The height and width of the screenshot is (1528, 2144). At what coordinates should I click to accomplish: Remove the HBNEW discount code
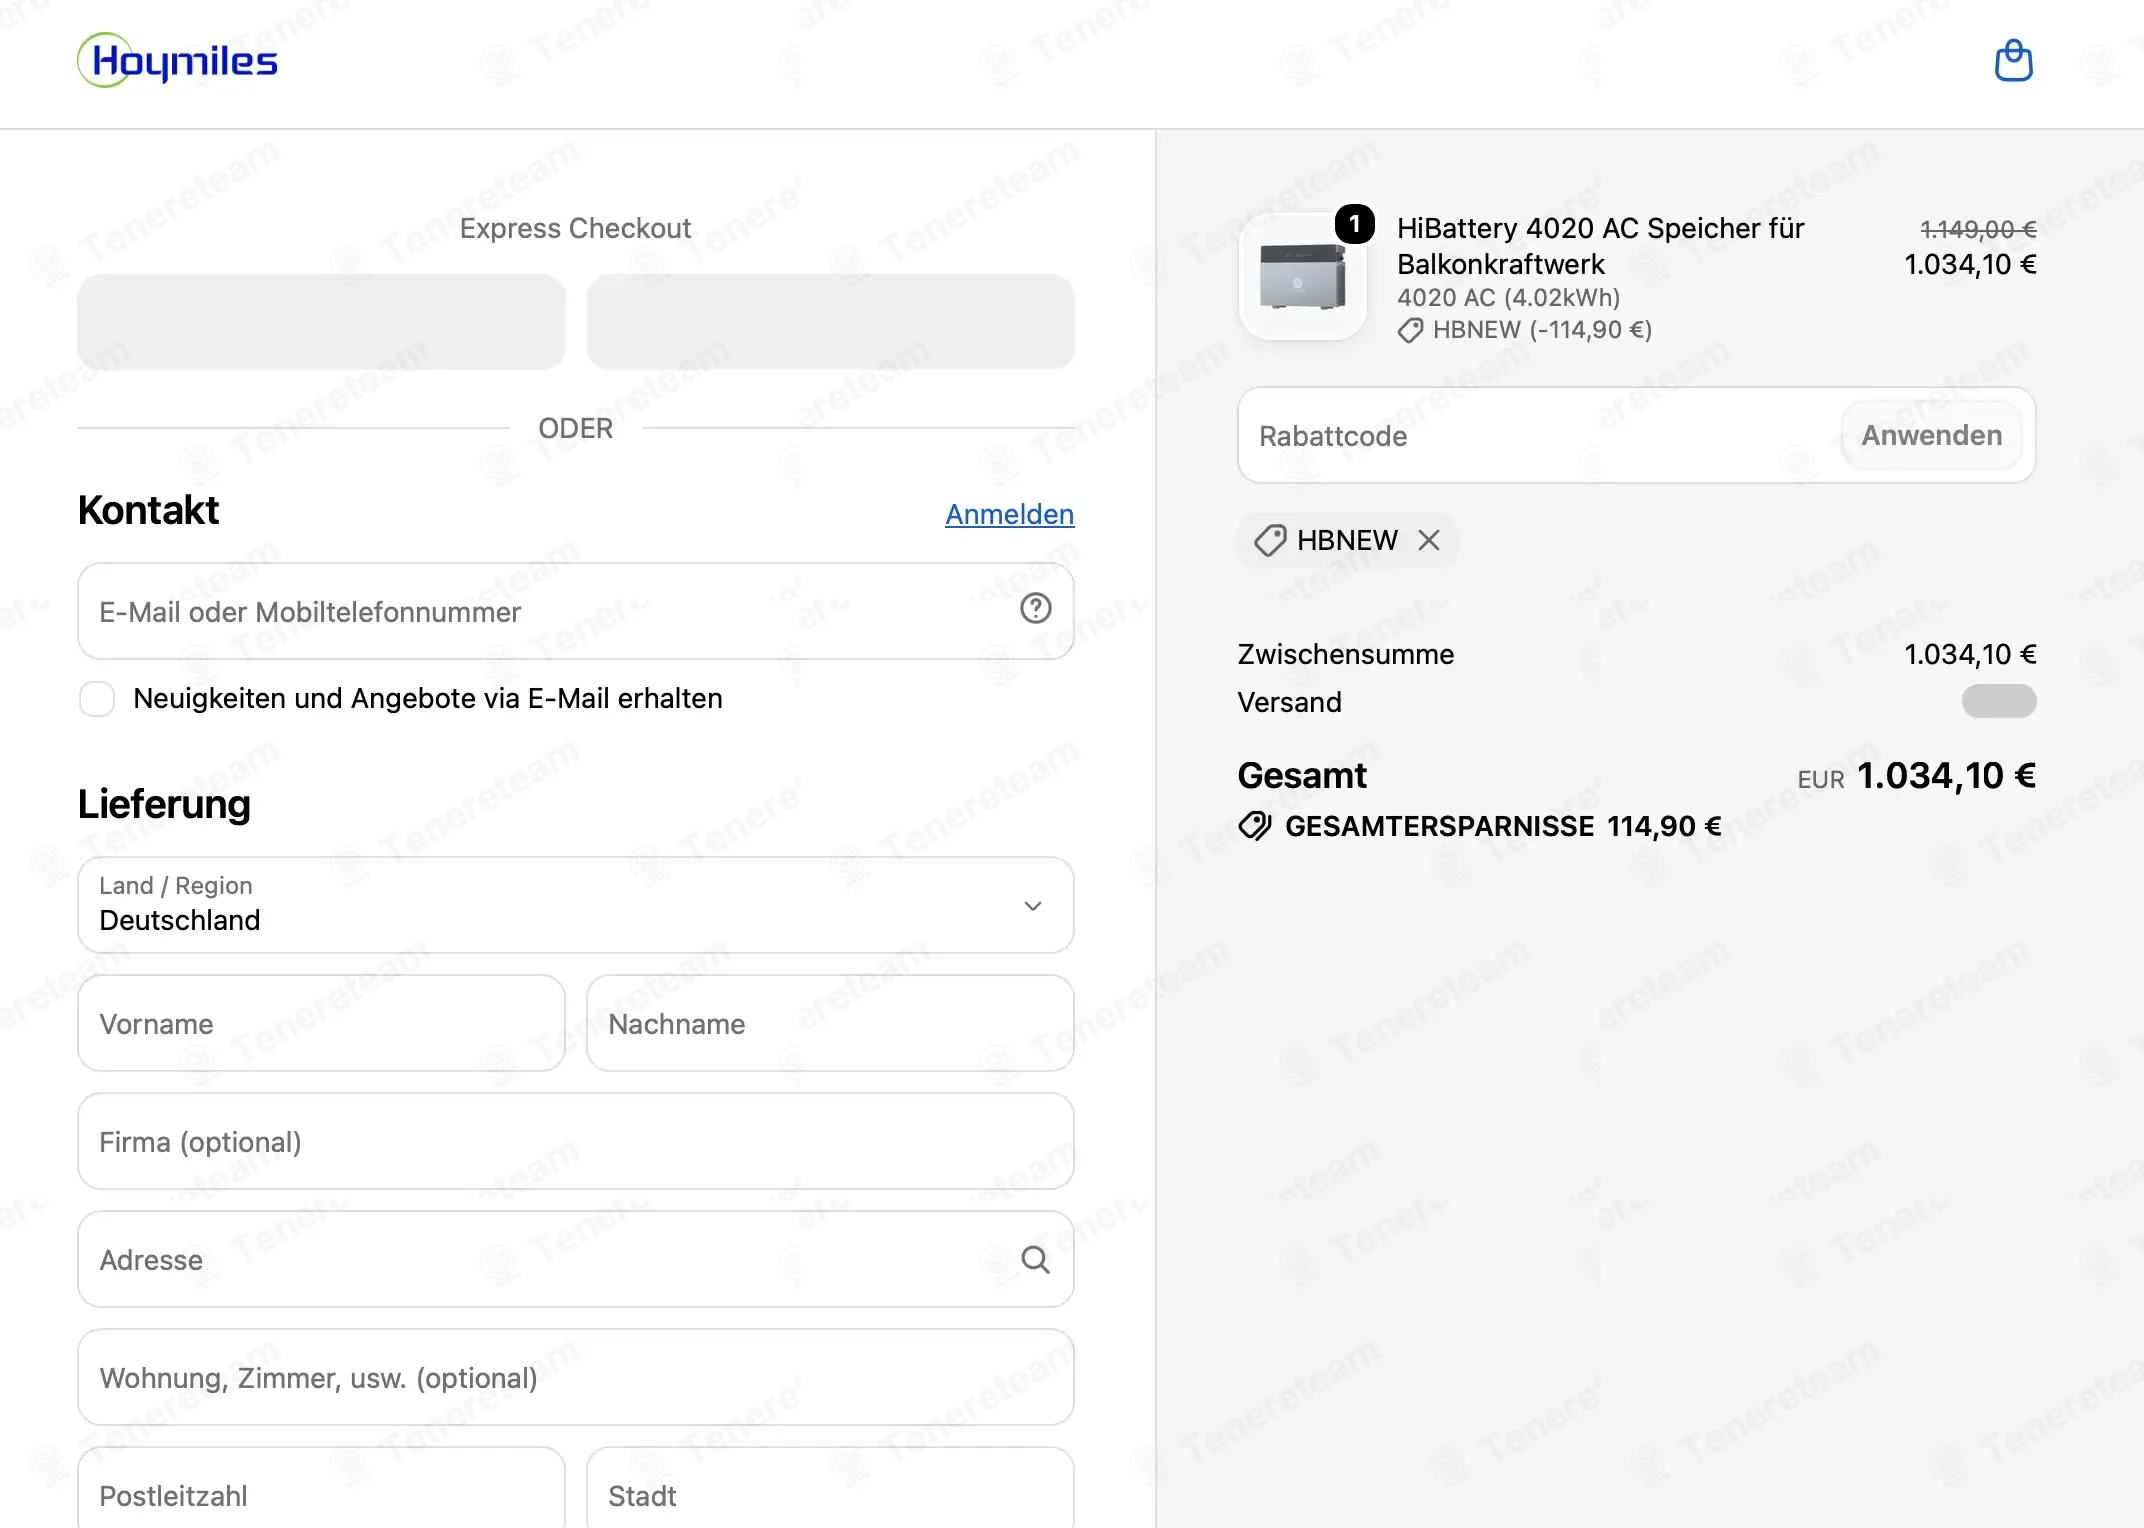1429,540
